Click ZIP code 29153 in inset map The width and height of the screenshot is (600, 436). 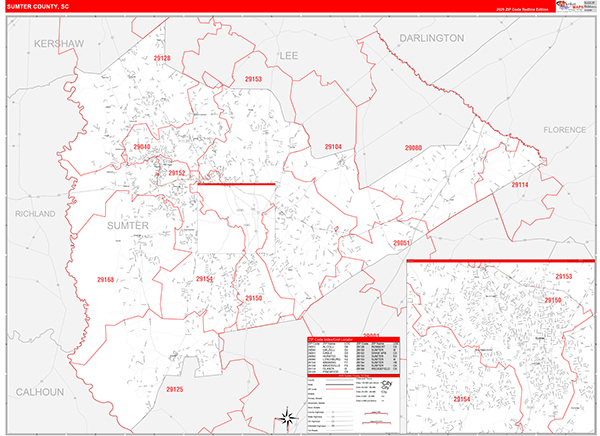564,276
